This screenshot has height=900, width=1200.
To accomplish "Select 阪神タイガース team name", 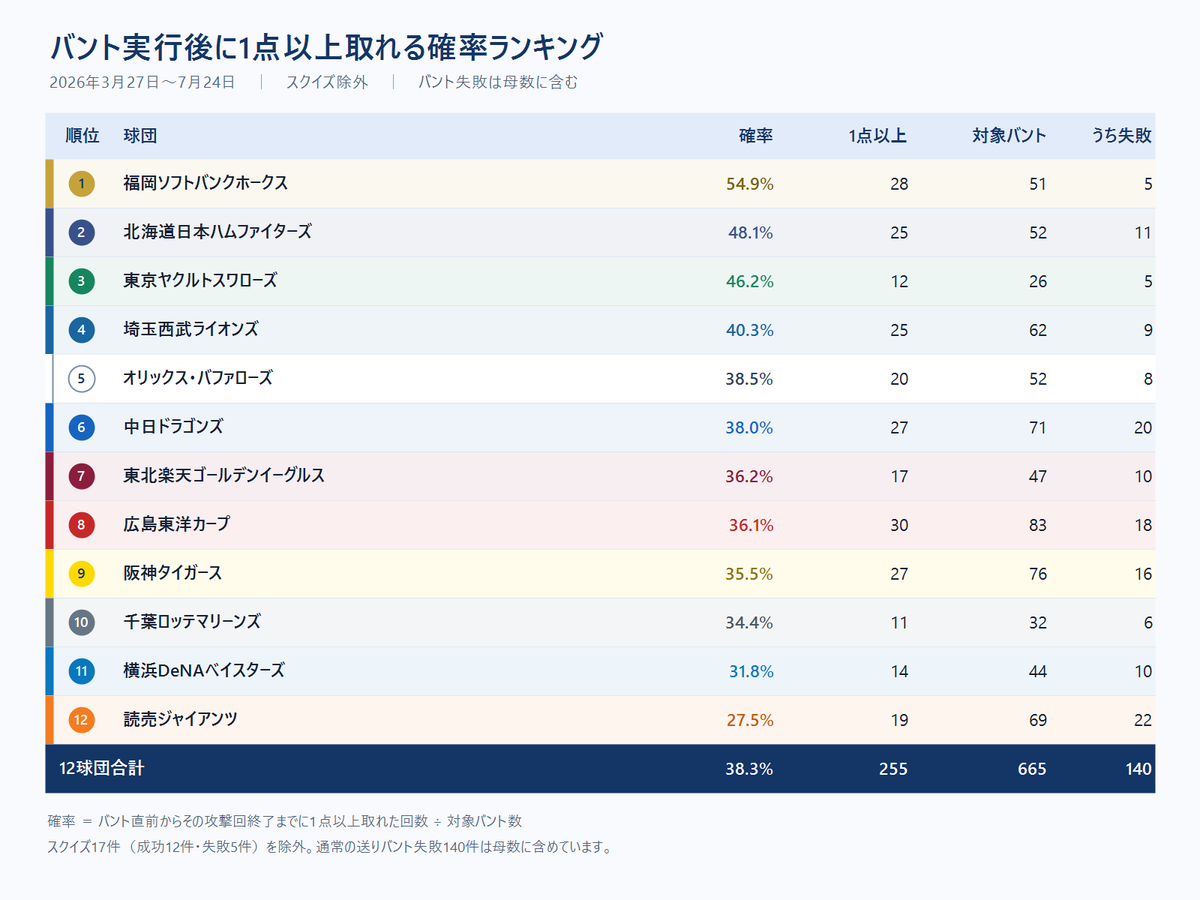I will (173, 573).
